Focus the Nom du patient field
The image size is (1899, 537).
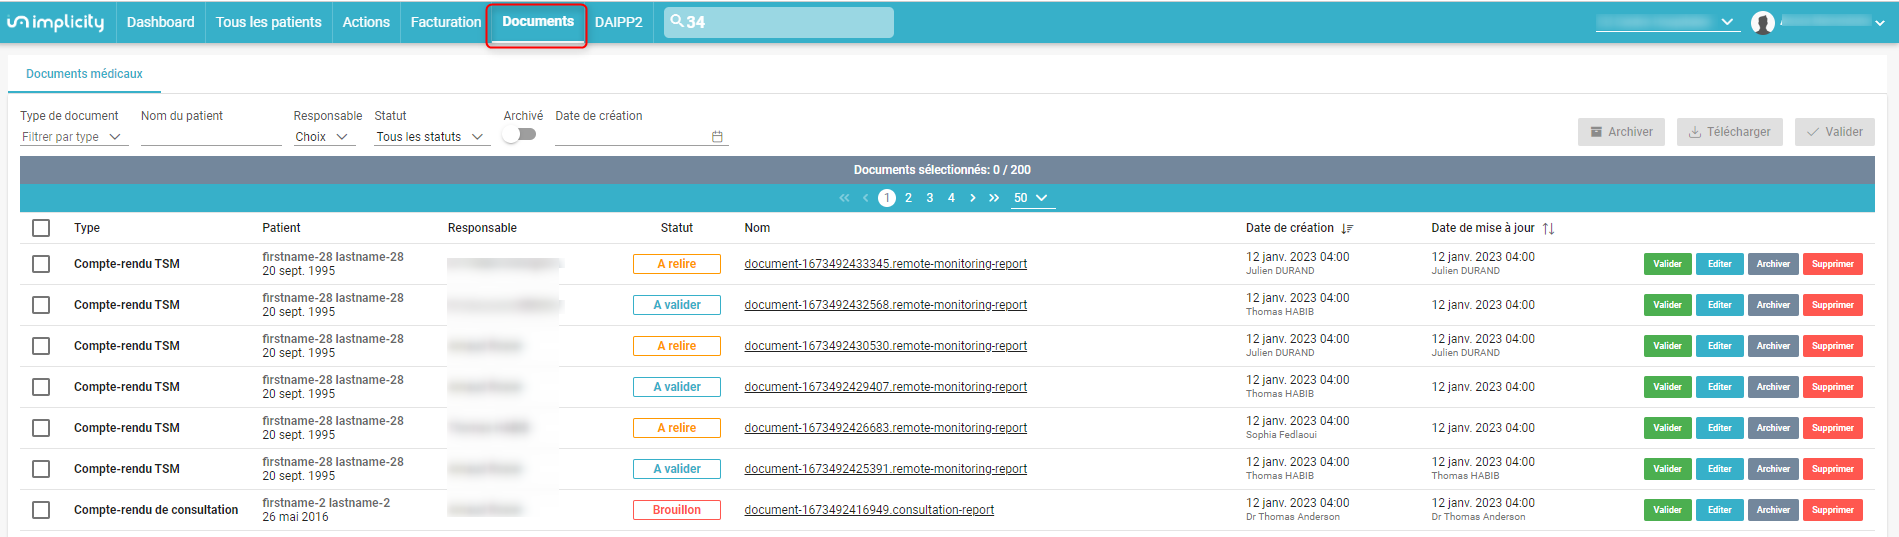[x=211, y=137]
